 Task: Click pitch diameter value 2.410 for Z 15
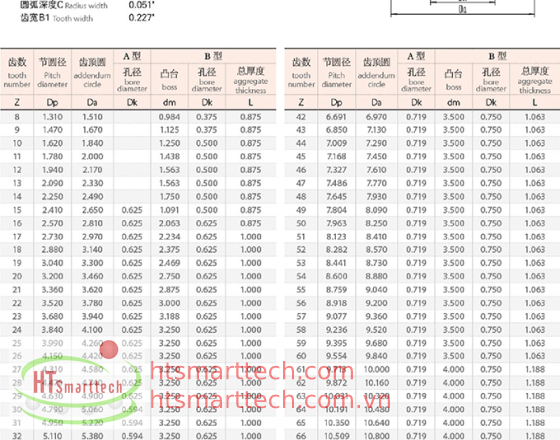pyautogui.click(x=52, y=210)
